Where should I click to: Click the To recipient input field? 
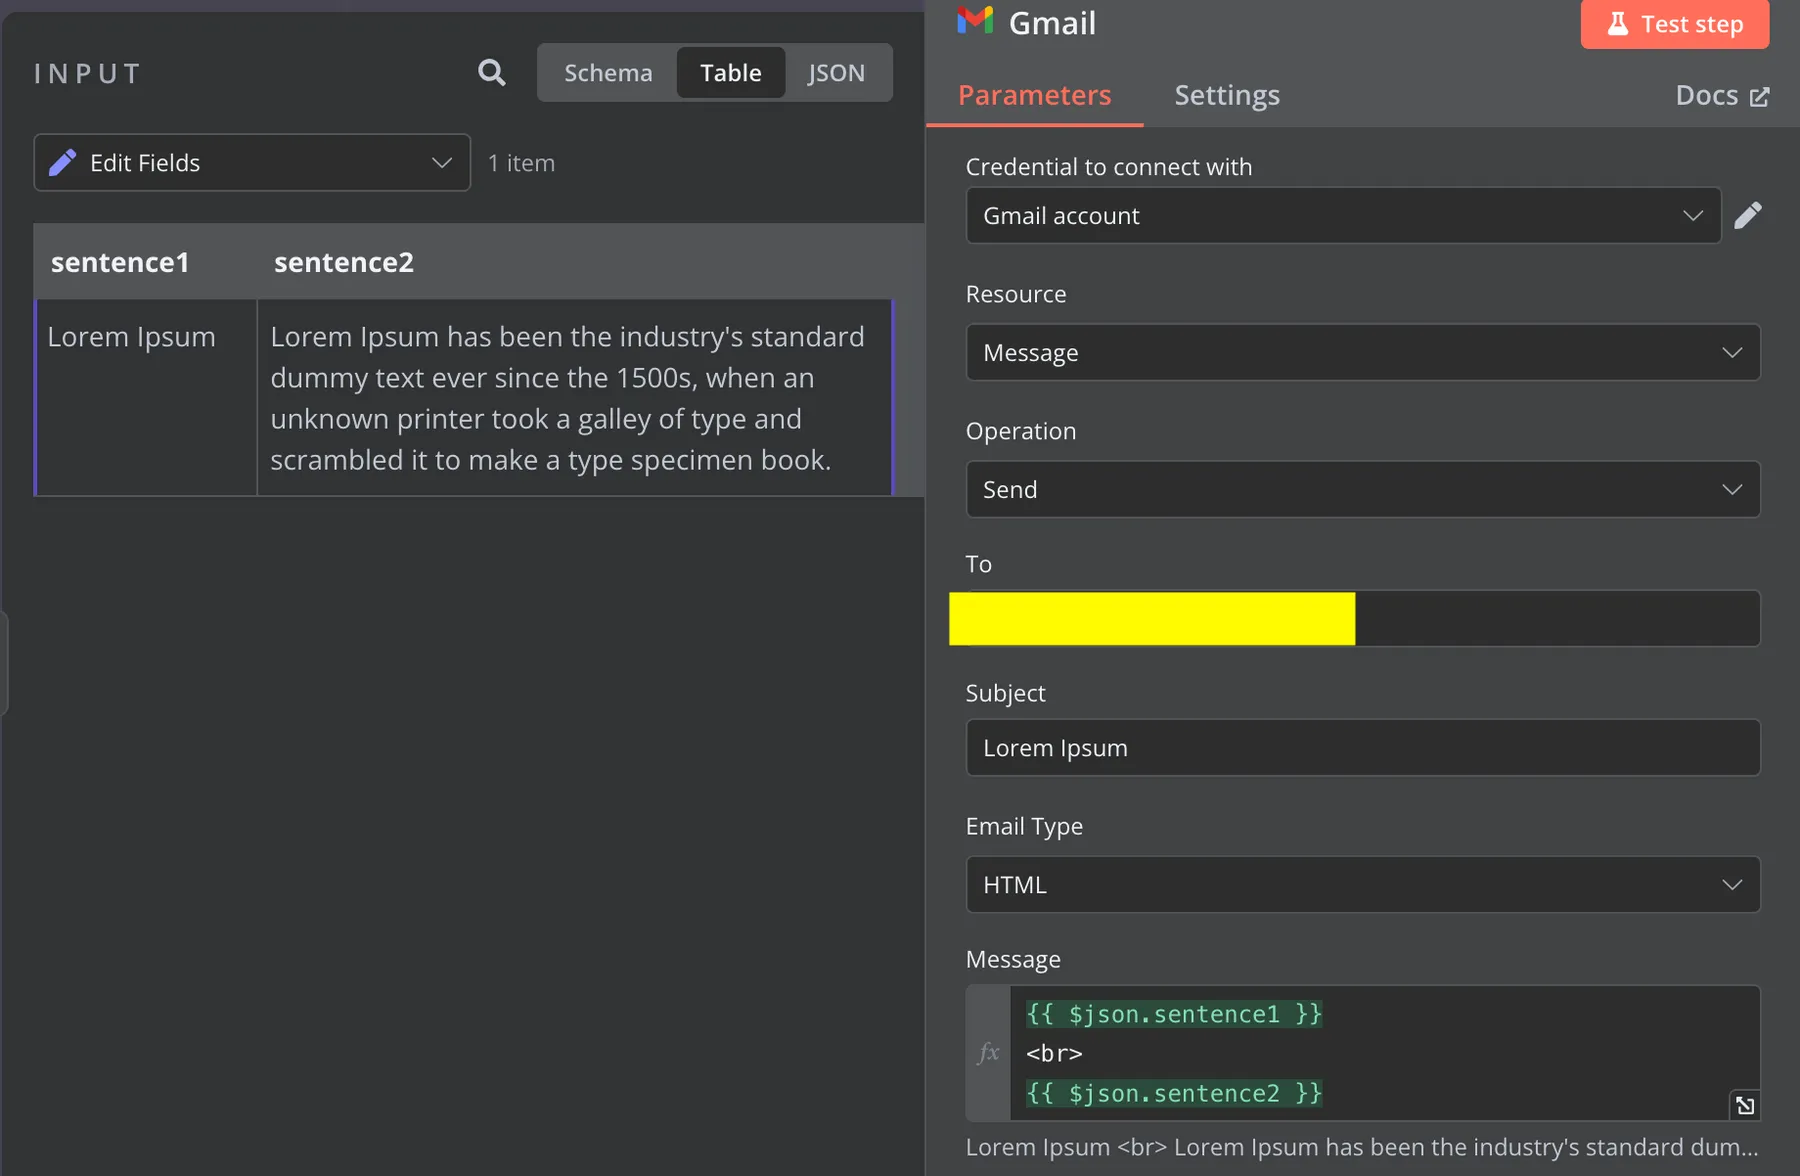[1362, 618]
